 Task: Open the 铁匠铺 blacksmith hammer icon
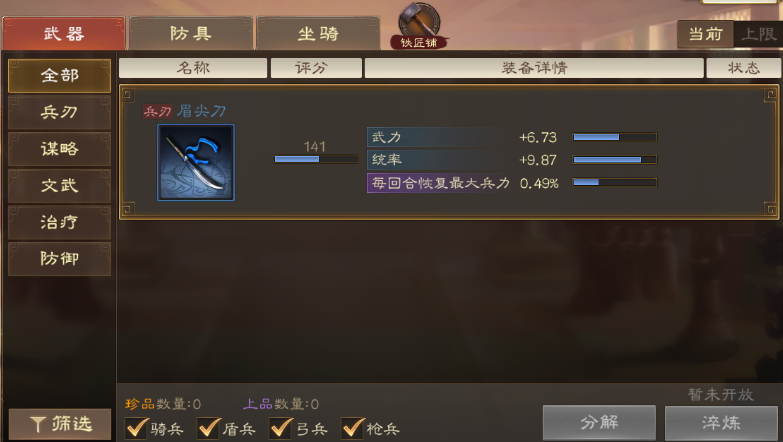pyautogui.click(x=419, y=25)
